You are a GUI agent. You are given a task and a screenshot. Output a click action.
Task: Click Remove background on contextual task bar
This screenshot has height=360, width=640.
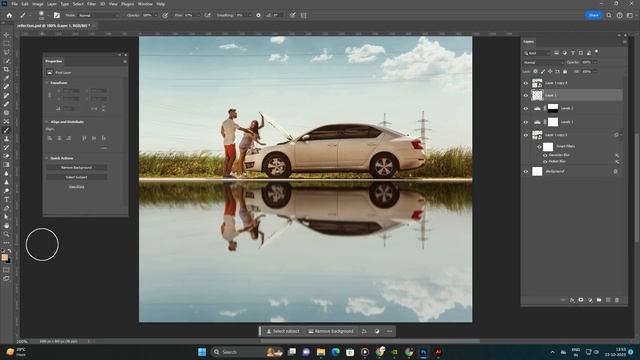[331, 331]
